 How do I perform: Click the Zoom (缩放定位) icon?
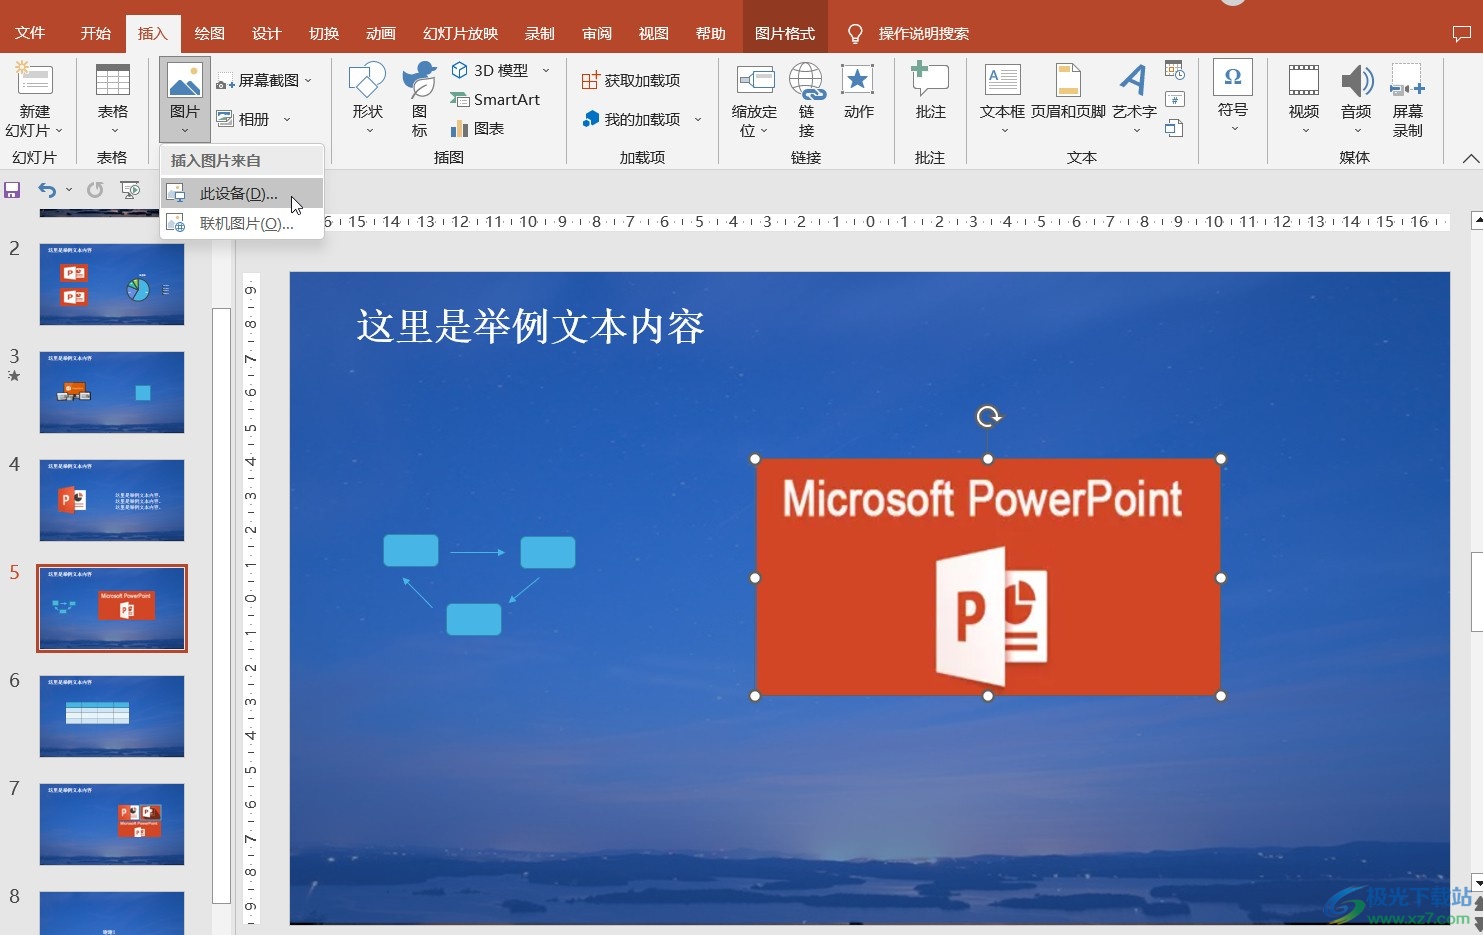(x=755, y=80)
